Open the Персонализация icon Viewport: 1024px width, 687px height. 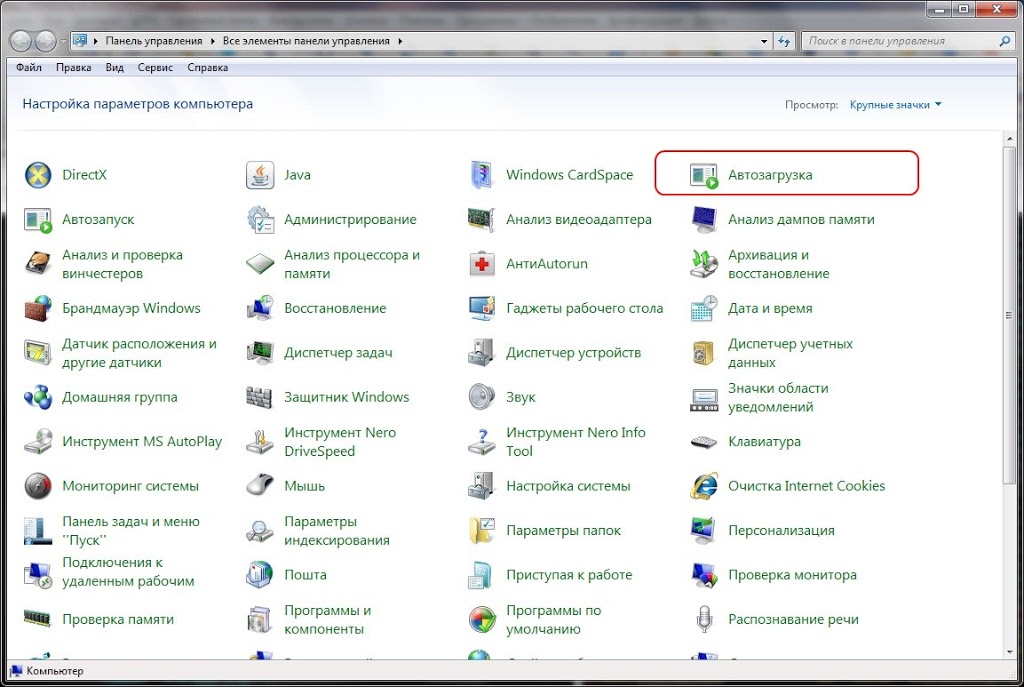pyautogui.click(x=704, y=530)
